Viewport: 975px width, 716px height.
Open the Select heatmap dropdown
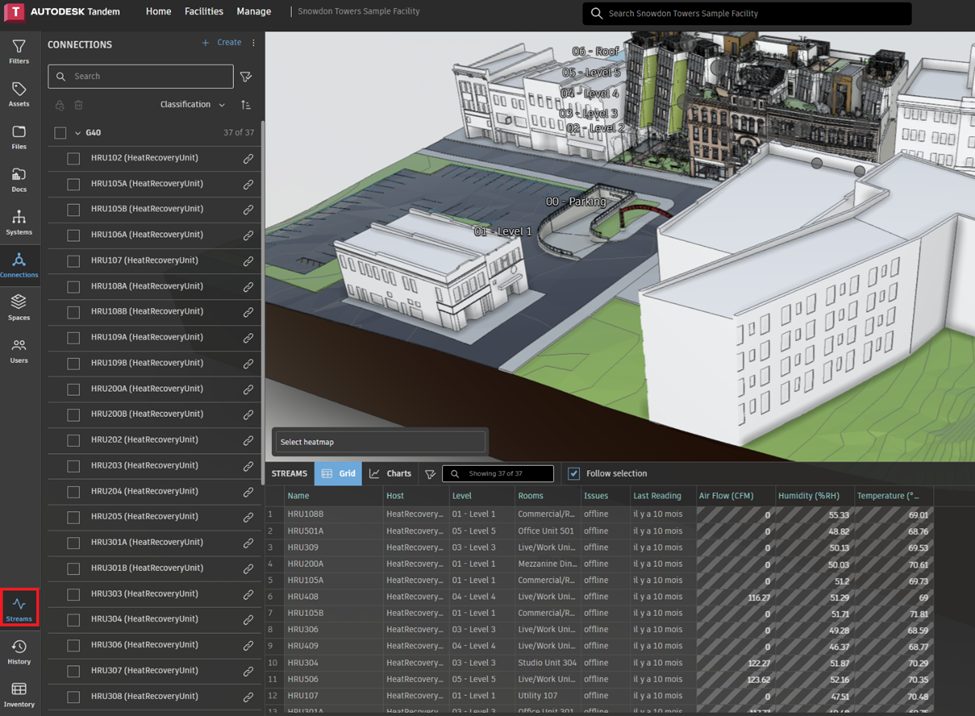(379, 442)
